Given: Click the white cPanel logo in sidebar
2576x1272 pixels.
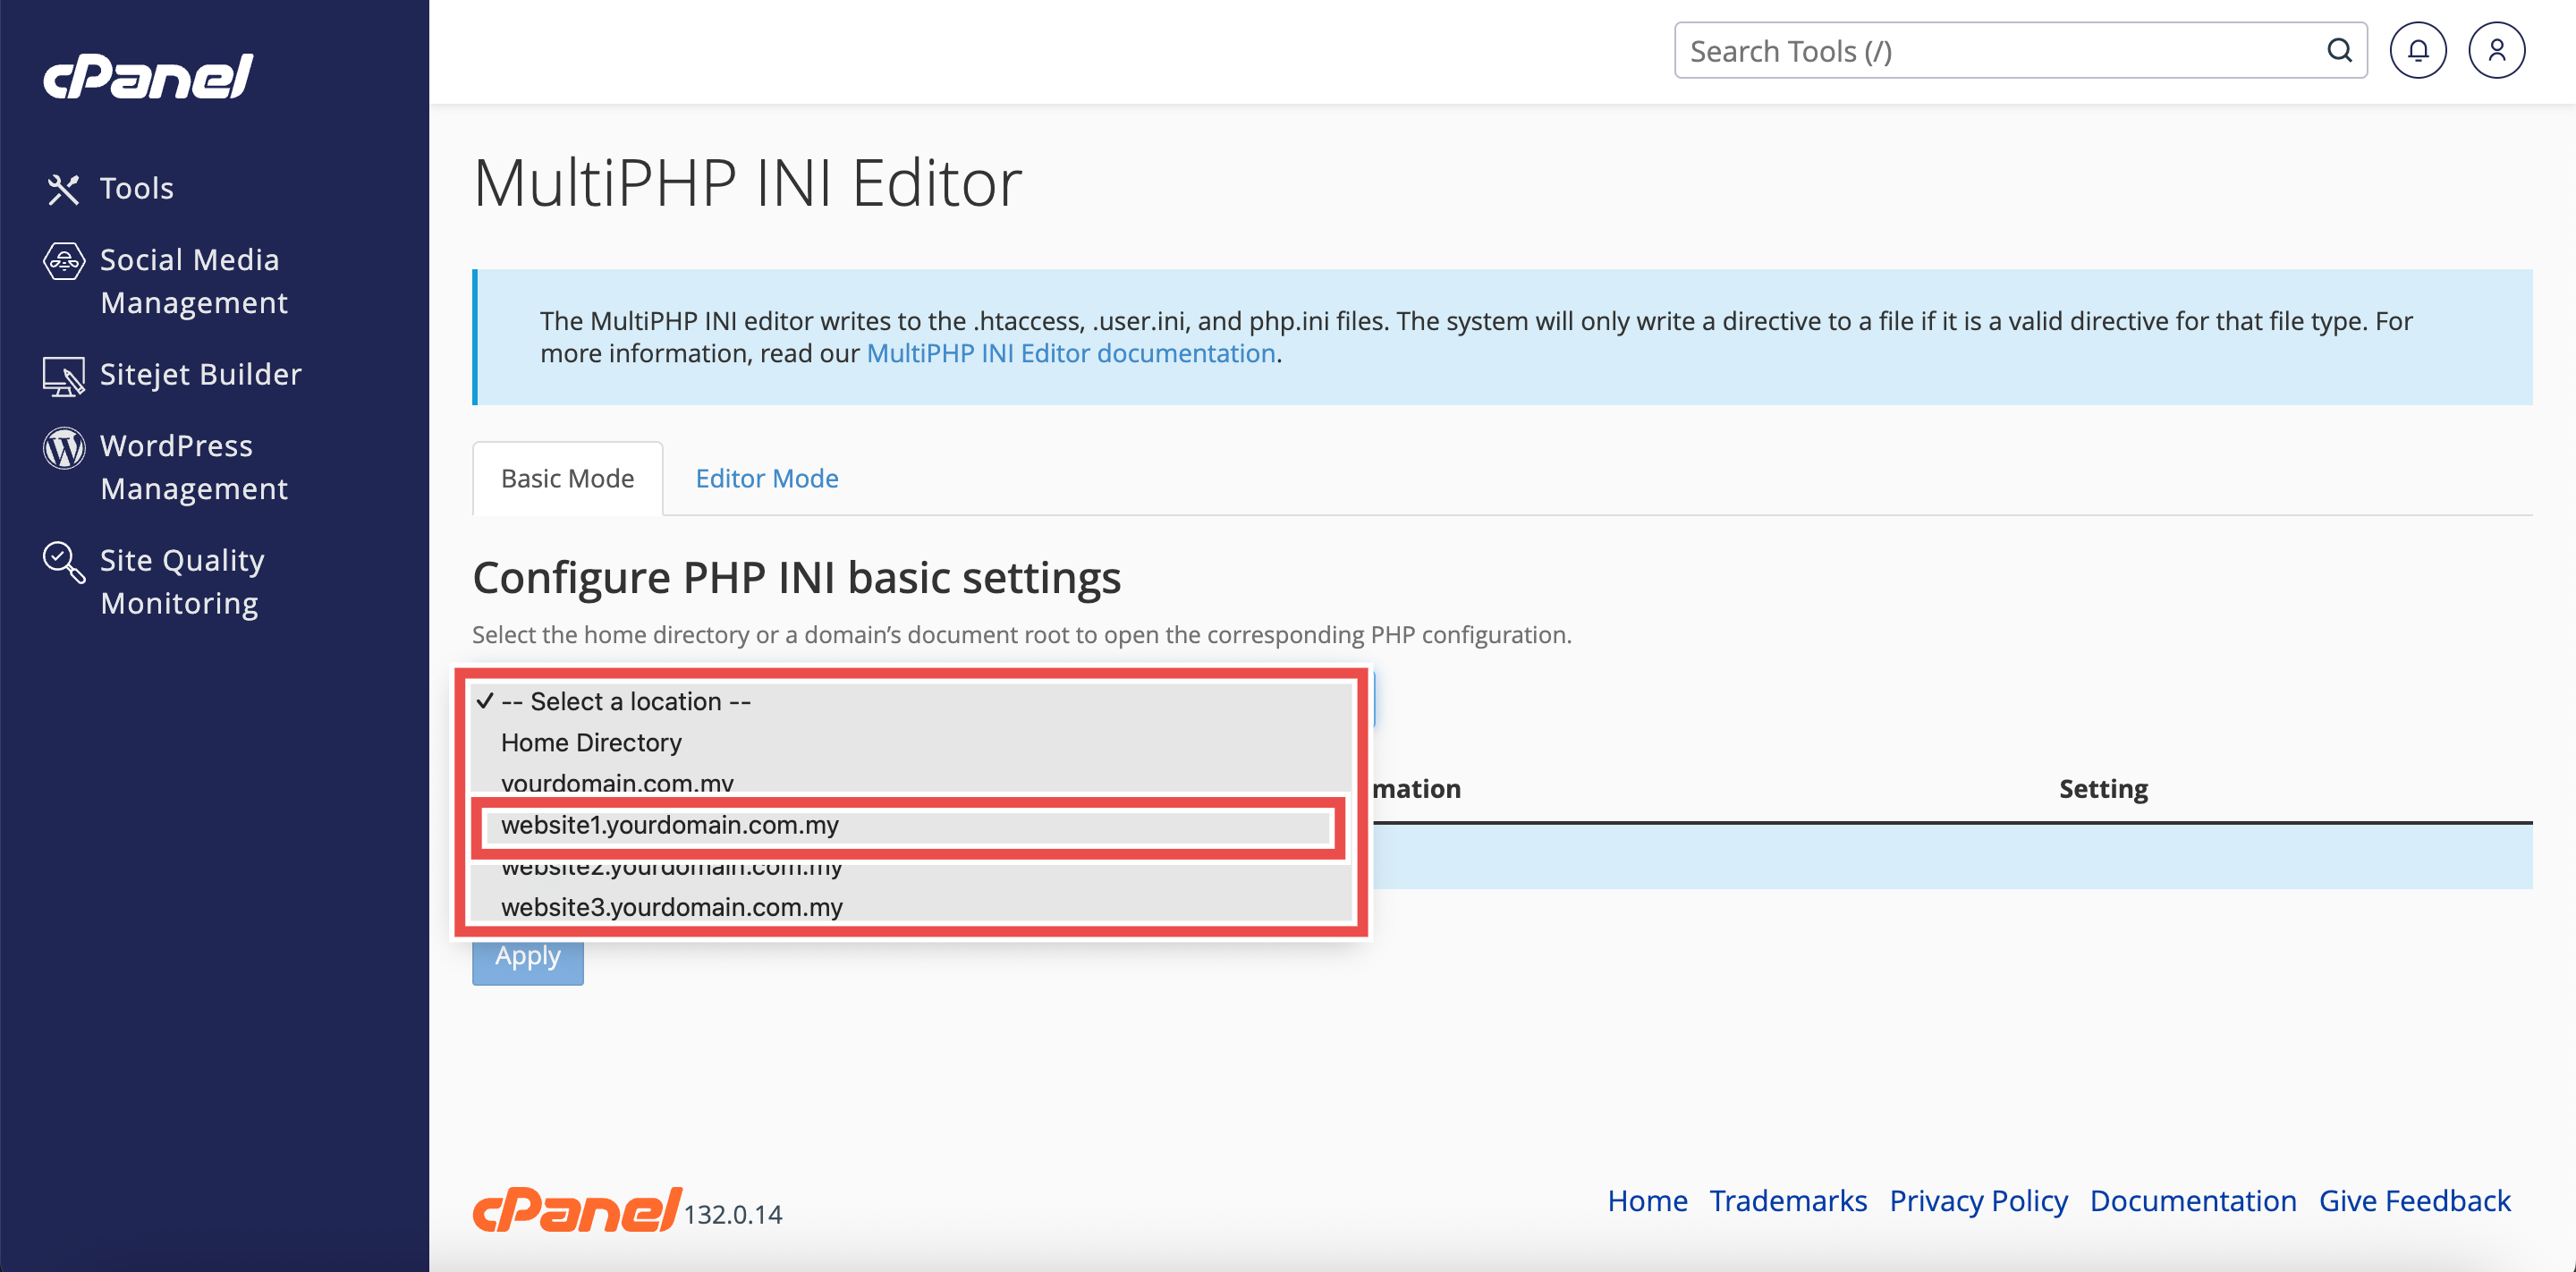Looking at the screenshot, I should click(x=148, y=77).
